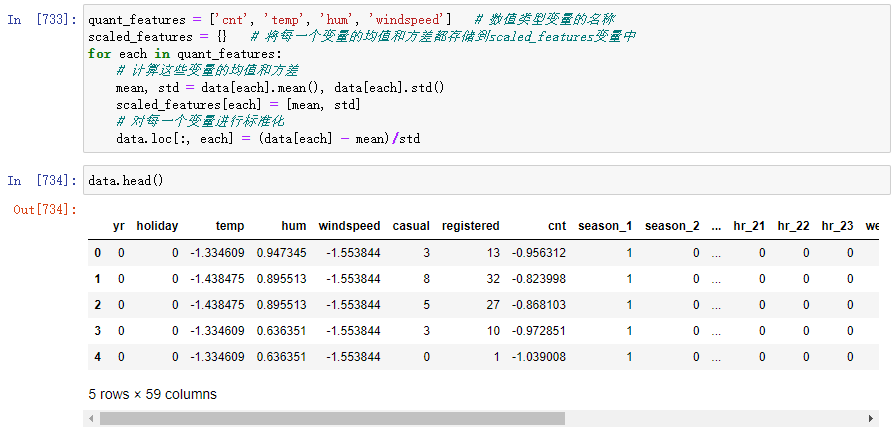891x430 pixels.
Task: Click the Out[734] output prompt
Action: (45, 210)
